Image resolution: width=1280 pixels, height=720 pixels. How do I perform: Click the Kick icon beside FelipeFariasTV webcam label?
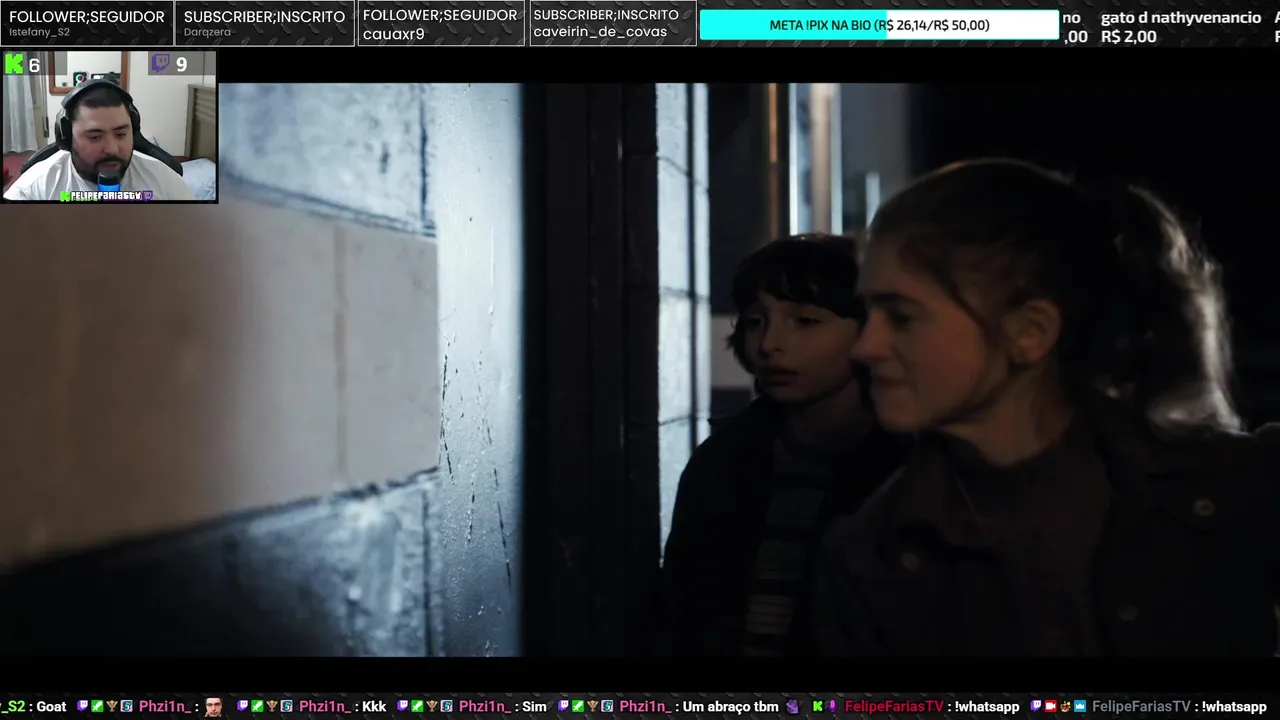[x=65, y=196]
